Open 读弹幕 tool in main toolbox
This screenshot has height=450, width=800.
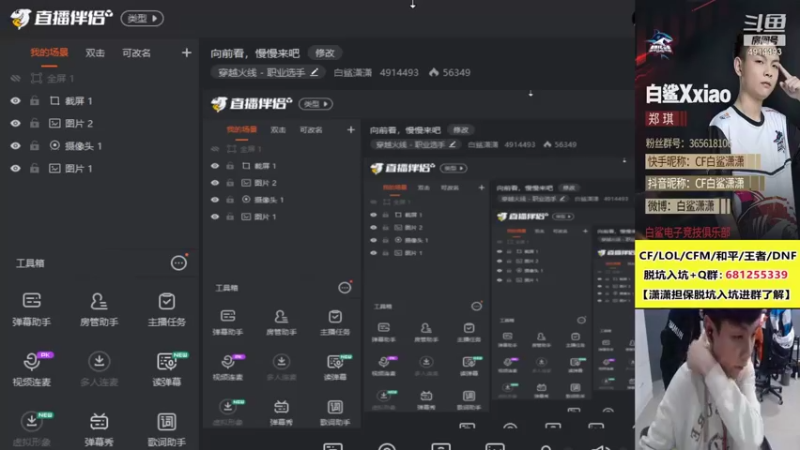tap(166, 369)
